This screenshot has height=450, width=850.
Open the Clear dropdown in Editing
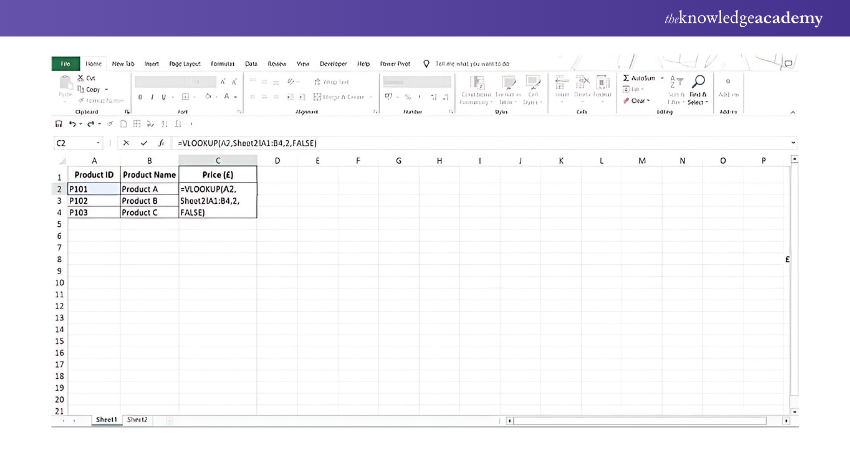(636, 101)
